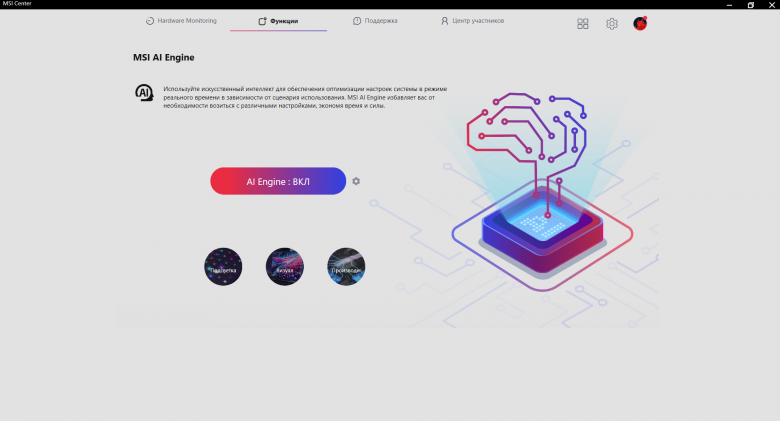
Task: Click the MSI AI Engine heading
Action: (164, 57)
